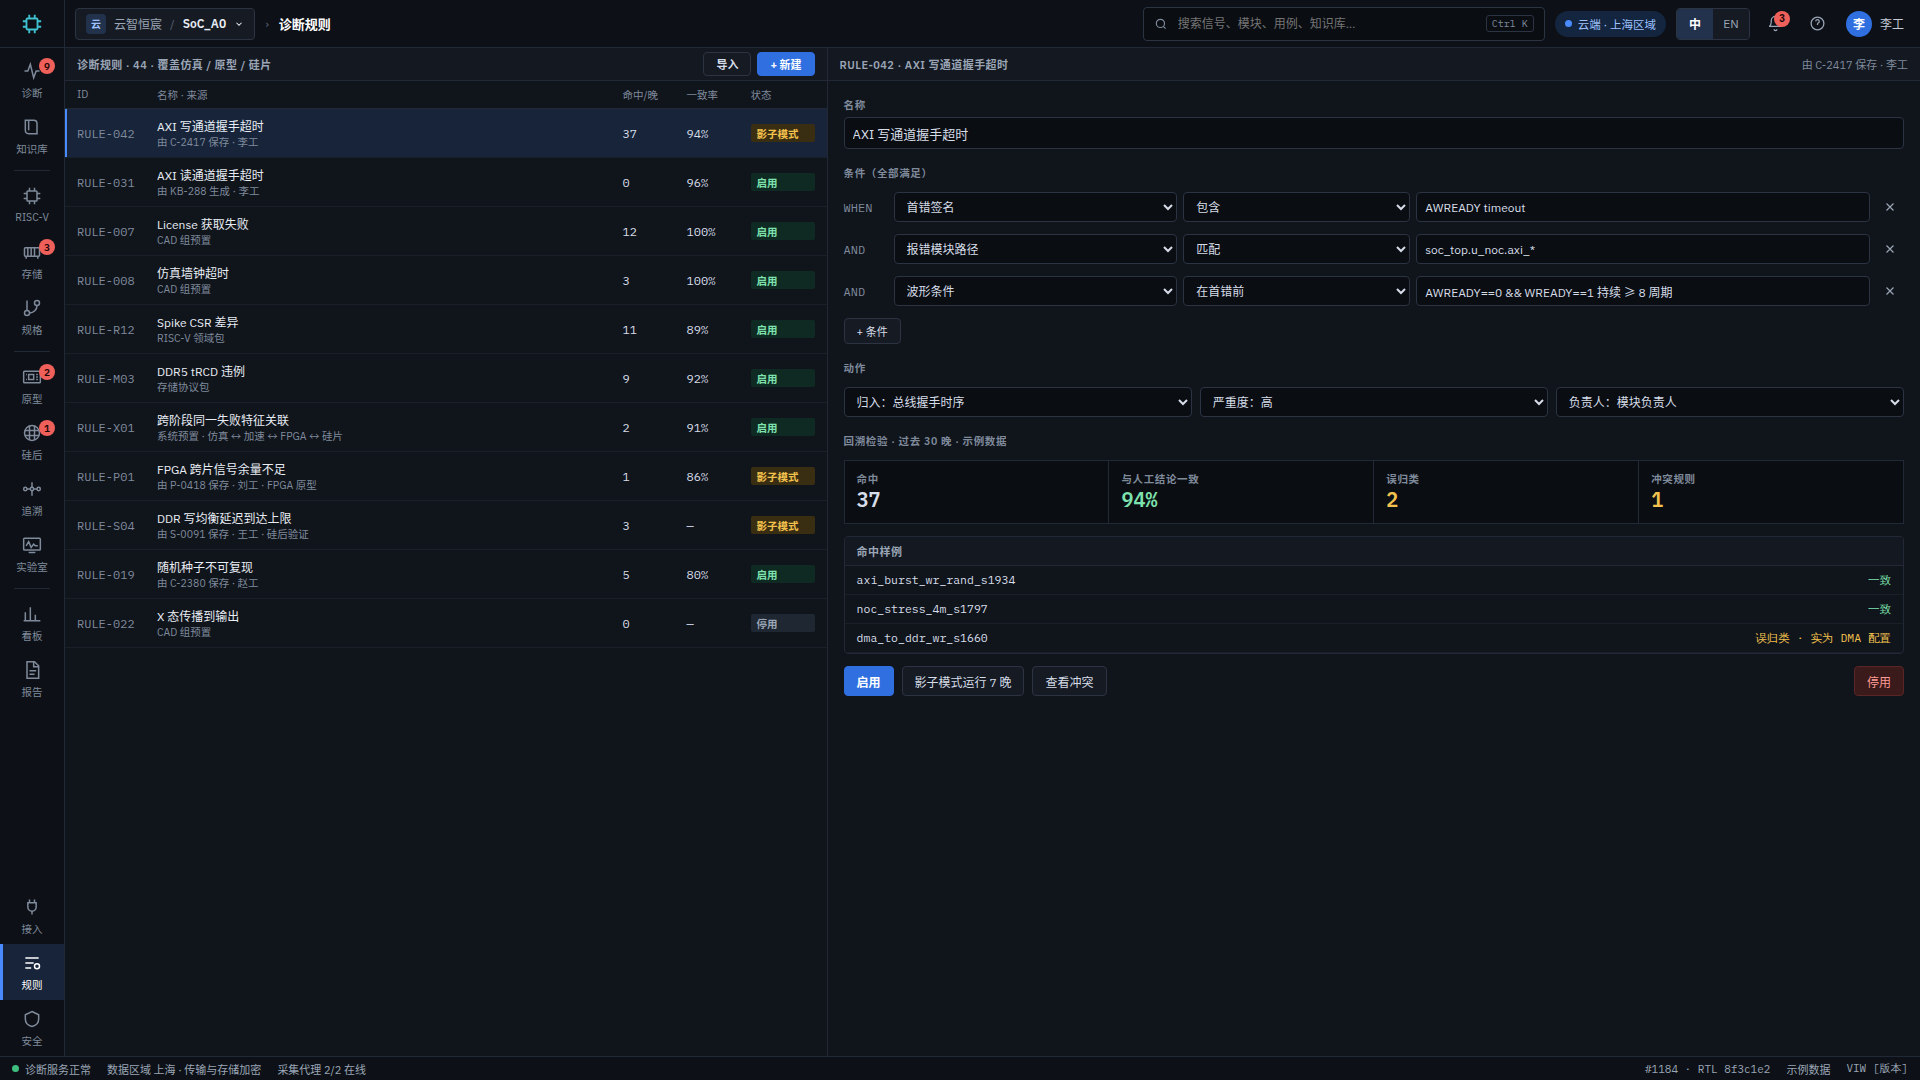Open the 规格 sidebar icon
1920x1080 pixels.
(32, 317)
